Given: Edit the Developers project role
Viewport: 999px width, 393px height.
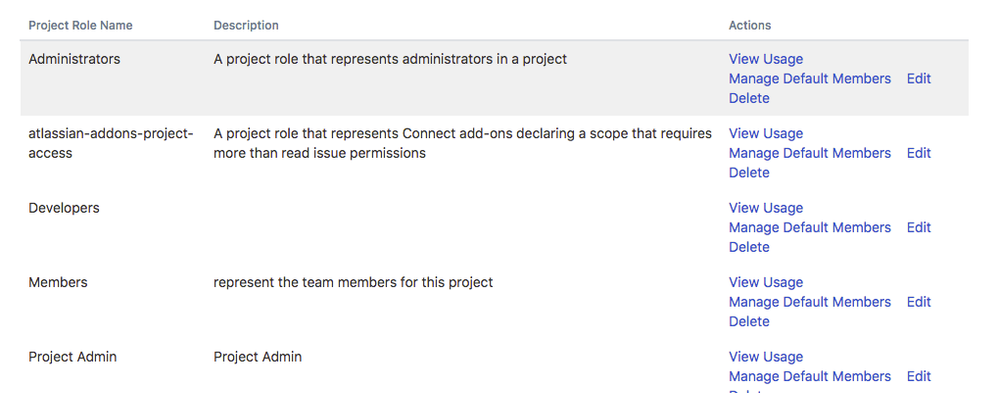Looking at the screenshot, I should click(919, 228).
